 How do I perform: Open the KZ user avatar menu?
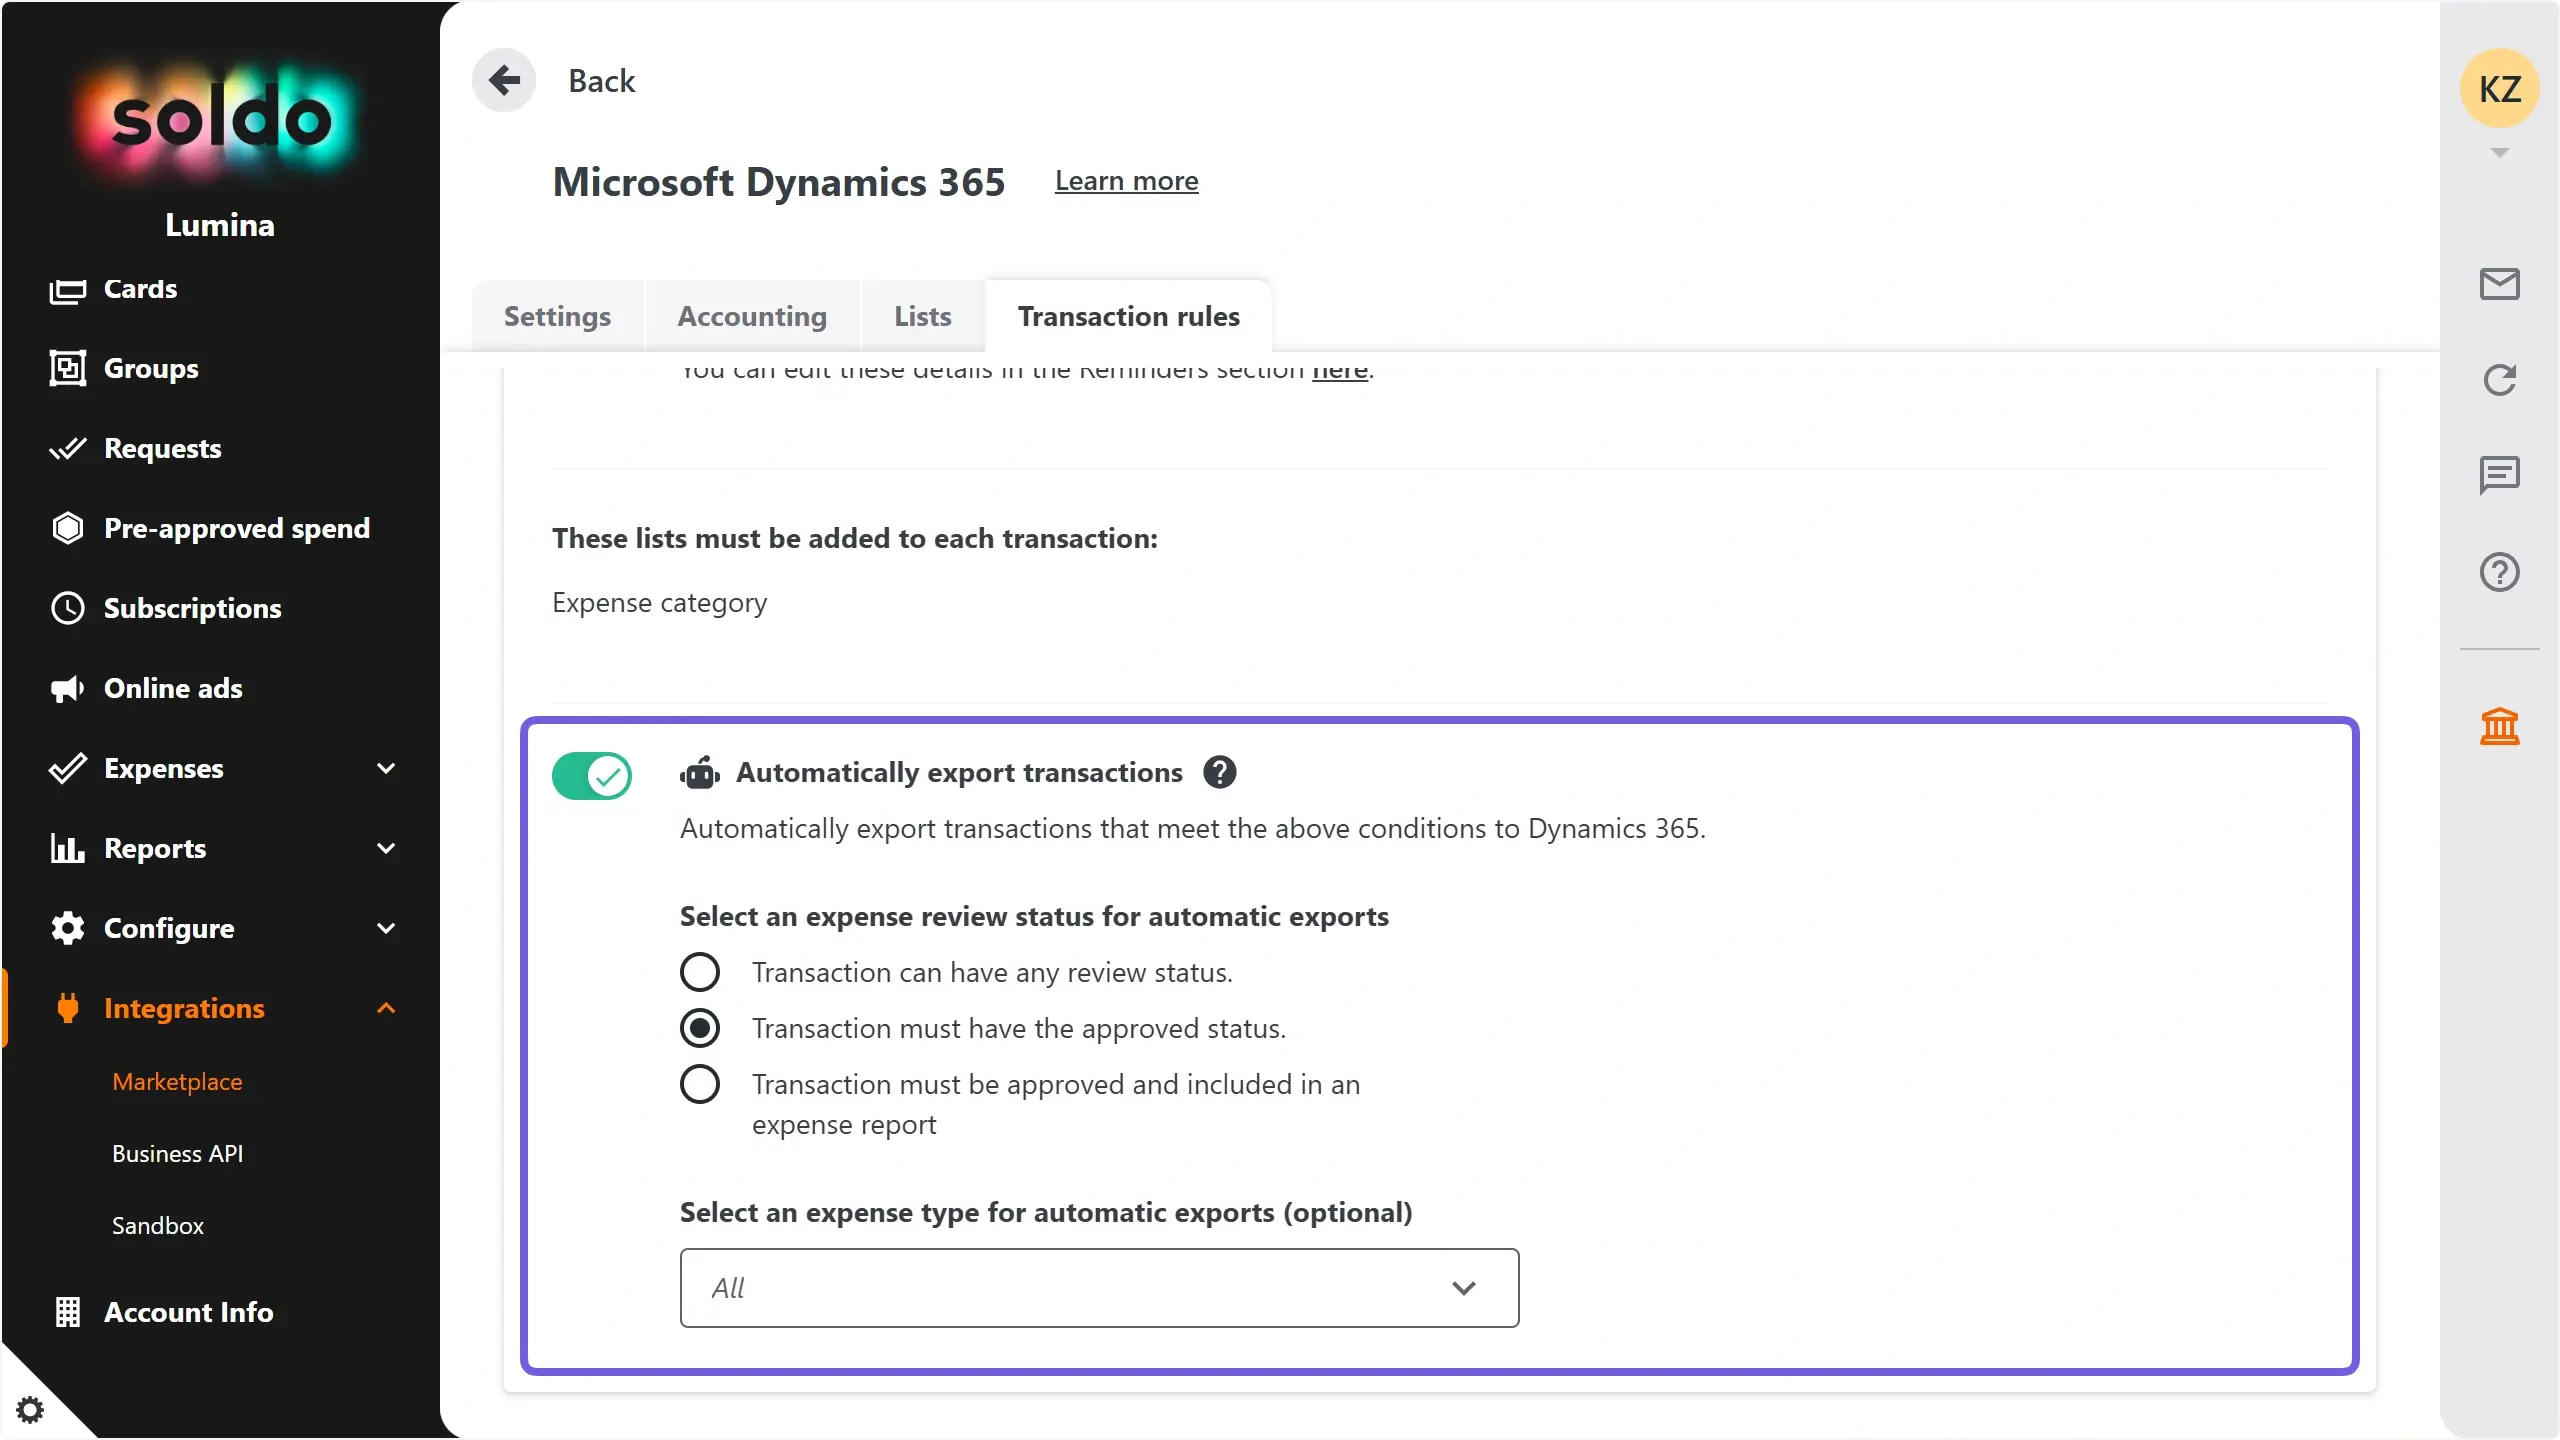coord(2499,89)
